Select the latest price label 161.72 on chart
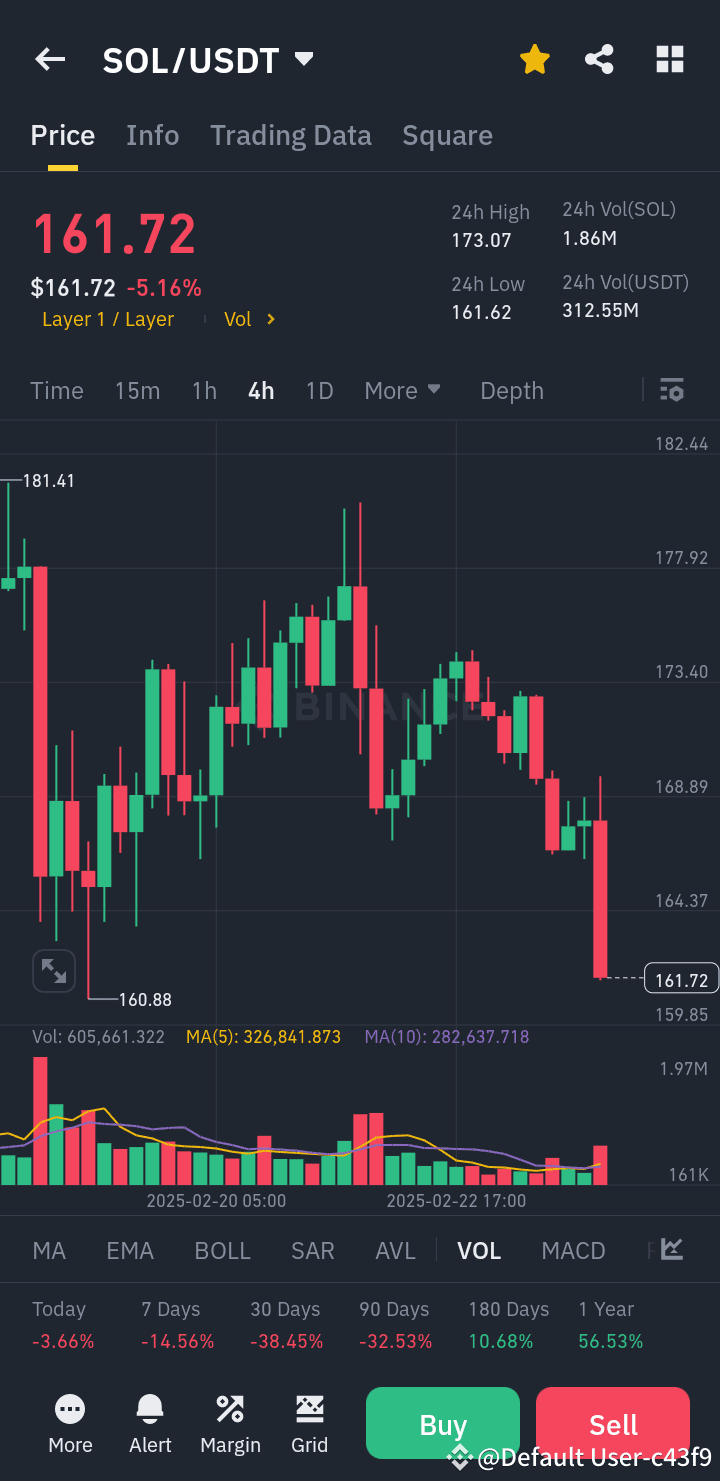The image size is (720, 1481). pos(681,978)
